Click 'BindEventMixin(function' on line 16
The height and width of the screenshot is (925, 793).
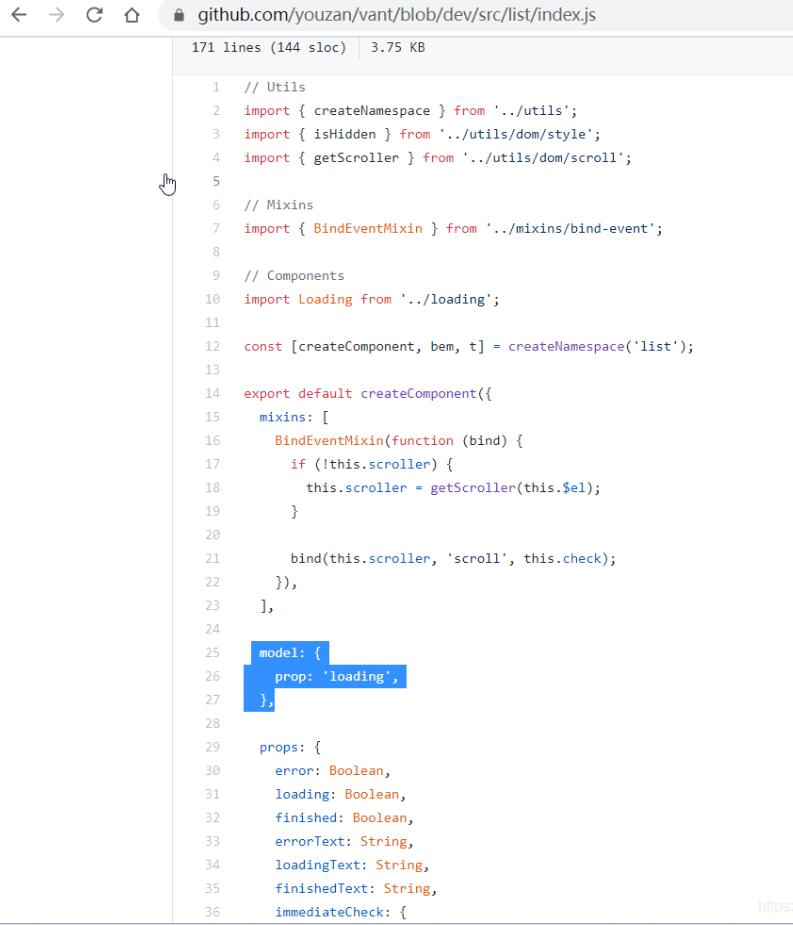[364, 441]
